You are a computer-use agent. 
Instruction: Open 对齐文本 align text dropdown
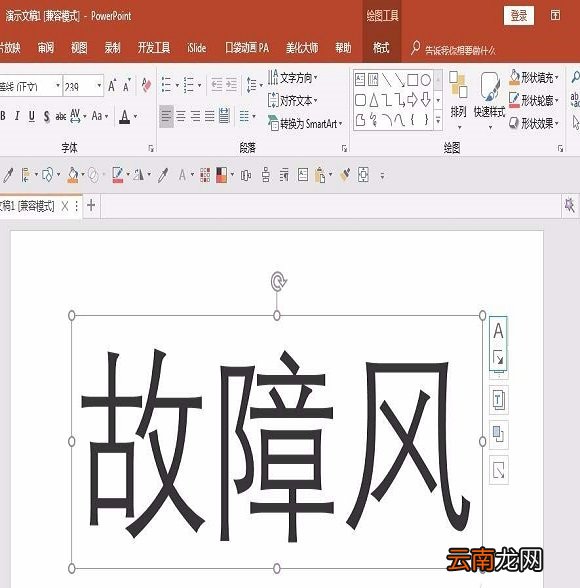pos(293,100)
